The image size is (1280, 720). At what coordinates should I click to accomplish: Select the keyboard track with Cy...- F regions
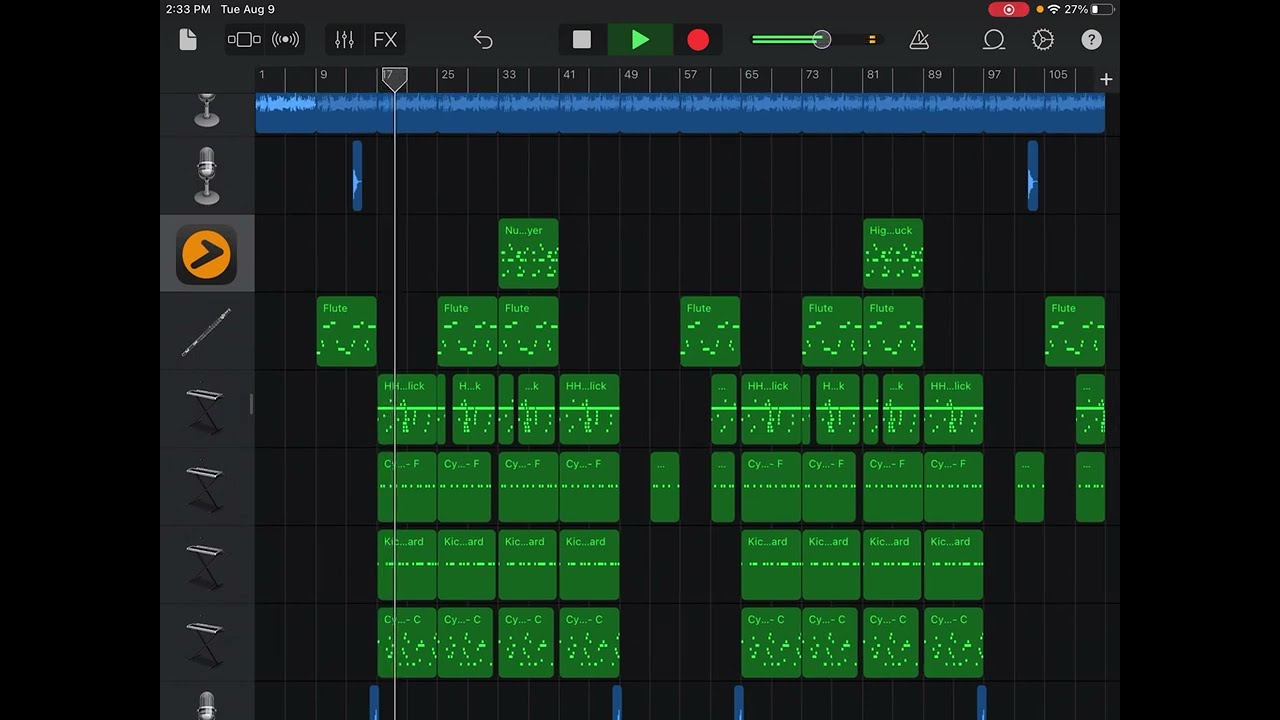205,488
